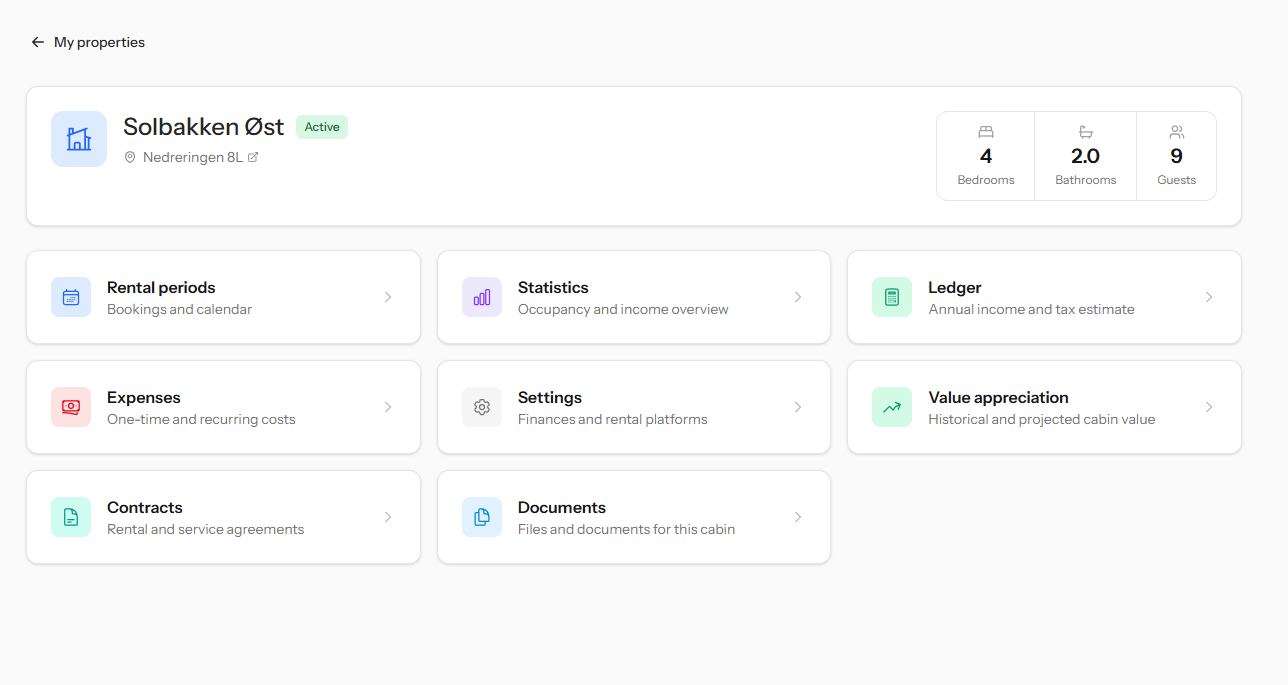Click the bedroom count value 4

click(986, 156)
